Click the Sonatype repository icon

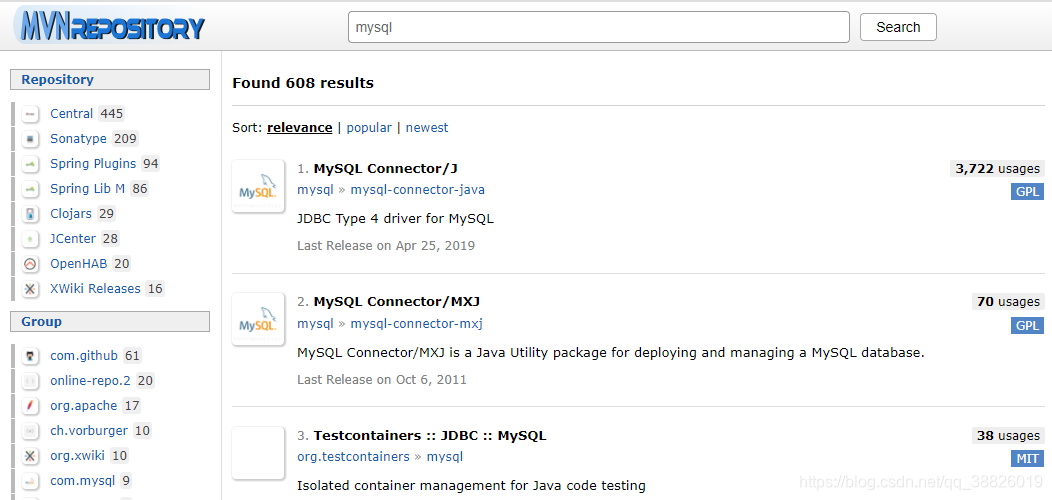(x=30, y=139)
